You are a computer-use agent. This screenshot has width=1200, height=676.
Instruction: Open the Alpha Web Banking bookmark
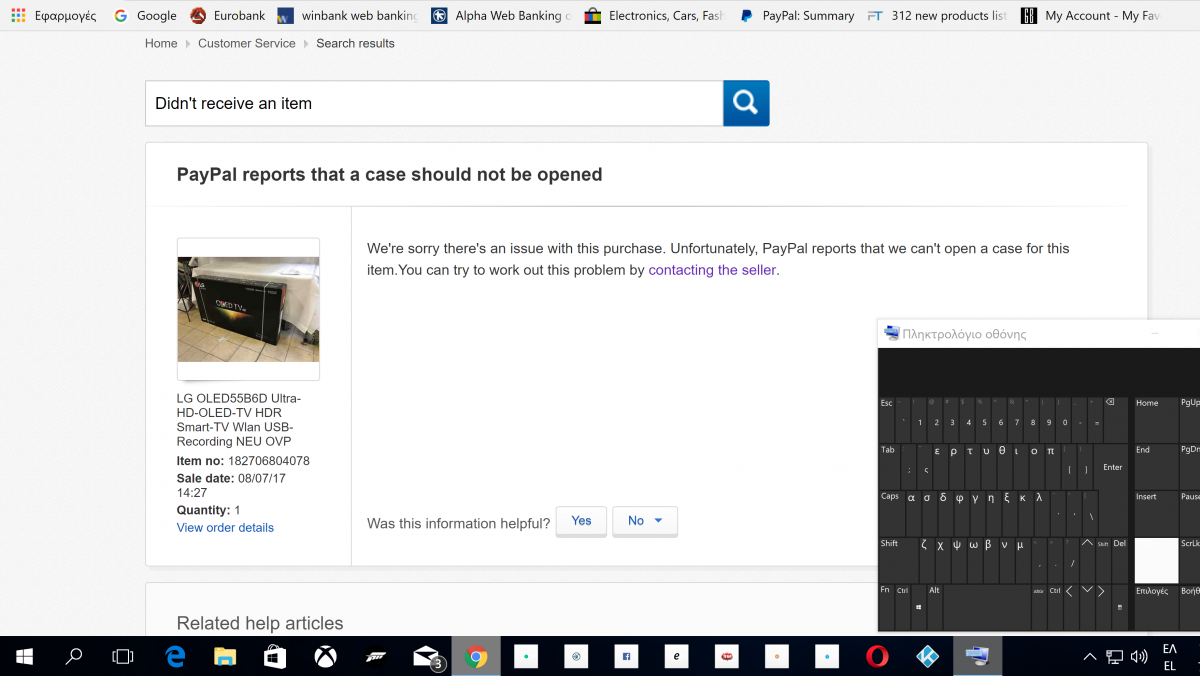click(501, 15)
